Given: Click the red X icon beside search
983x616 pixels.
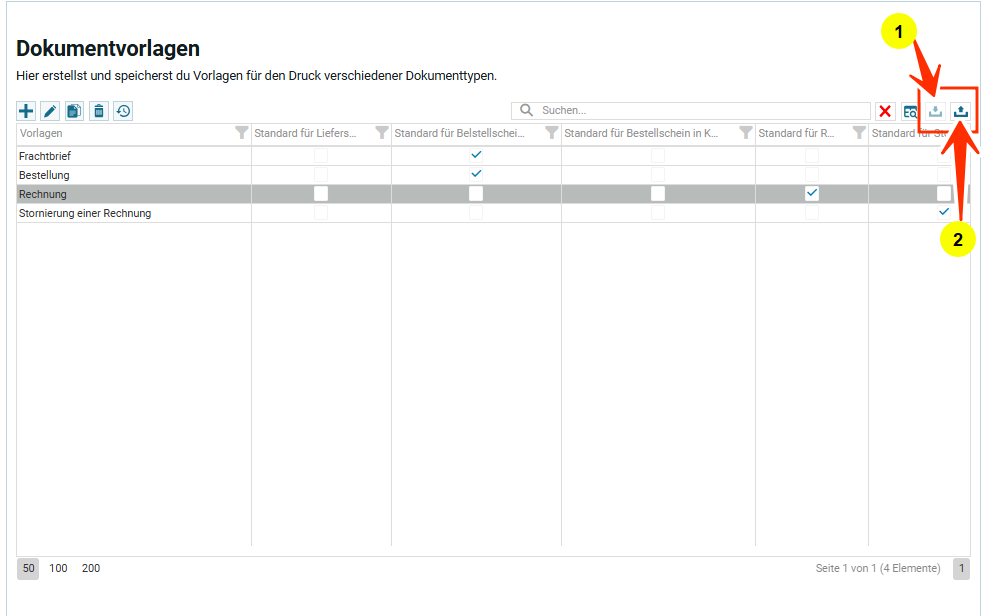Looking at the screenshot, I should point(885,111).
